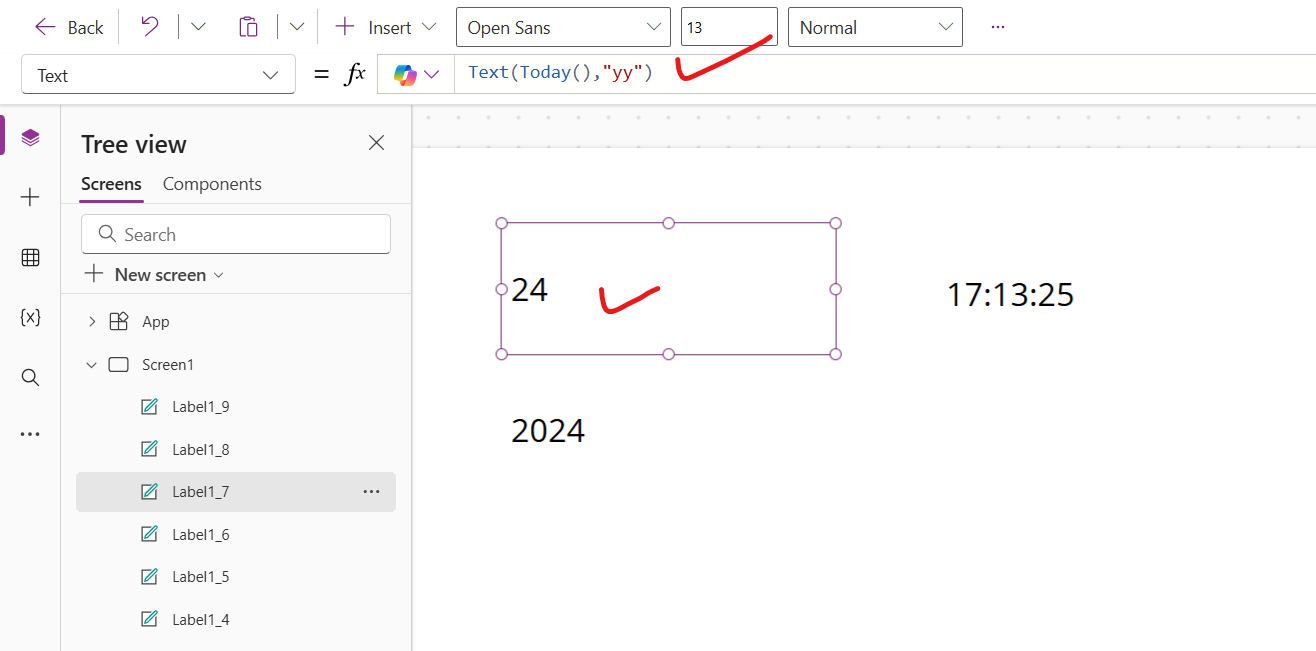Go Back from the editor

click(x=69, y=27)
